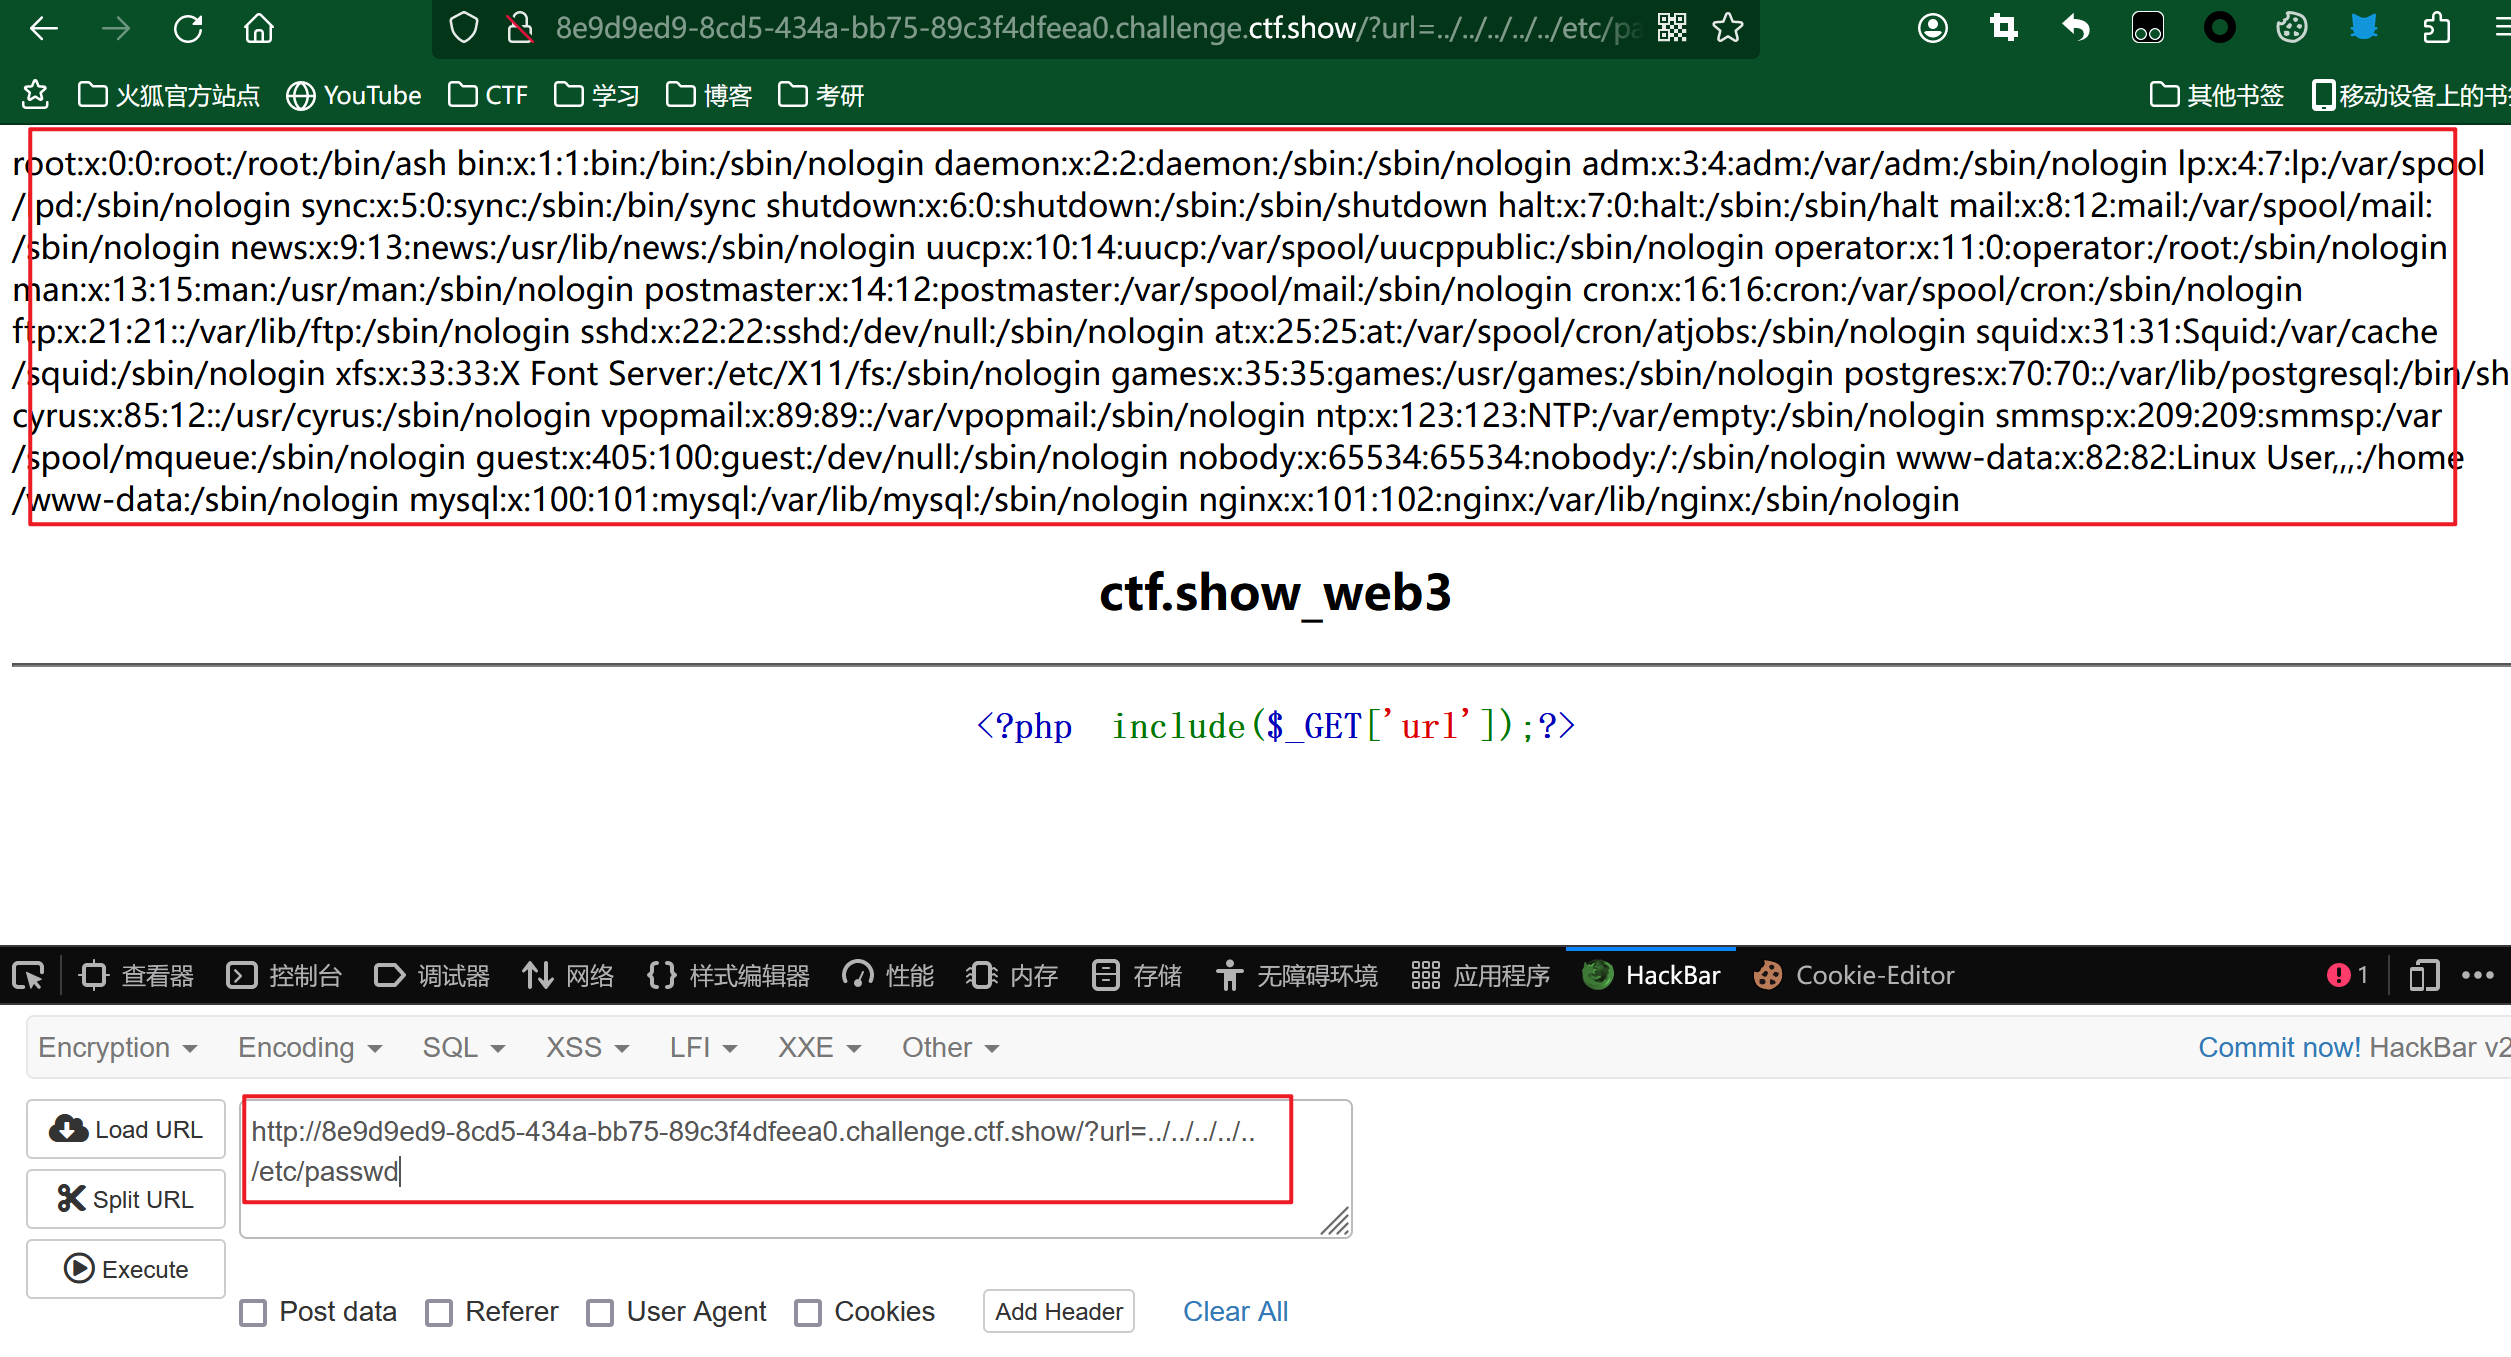2511x1357 pixels.
Task: Click the browser reload icon
Action: click(188, 28)
